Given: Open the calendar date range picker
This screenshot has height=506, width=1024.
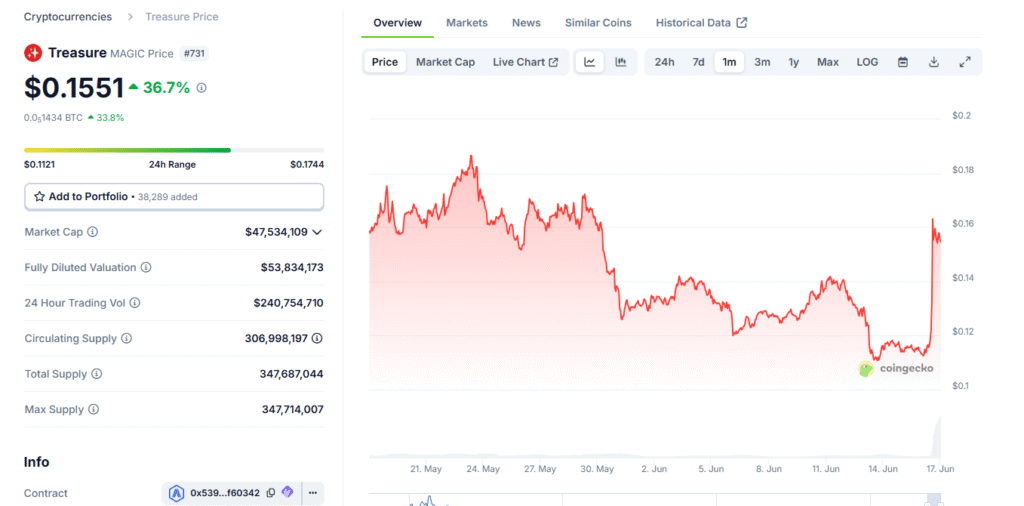Looking at the screenshot, I should click(x=903, y=62).
